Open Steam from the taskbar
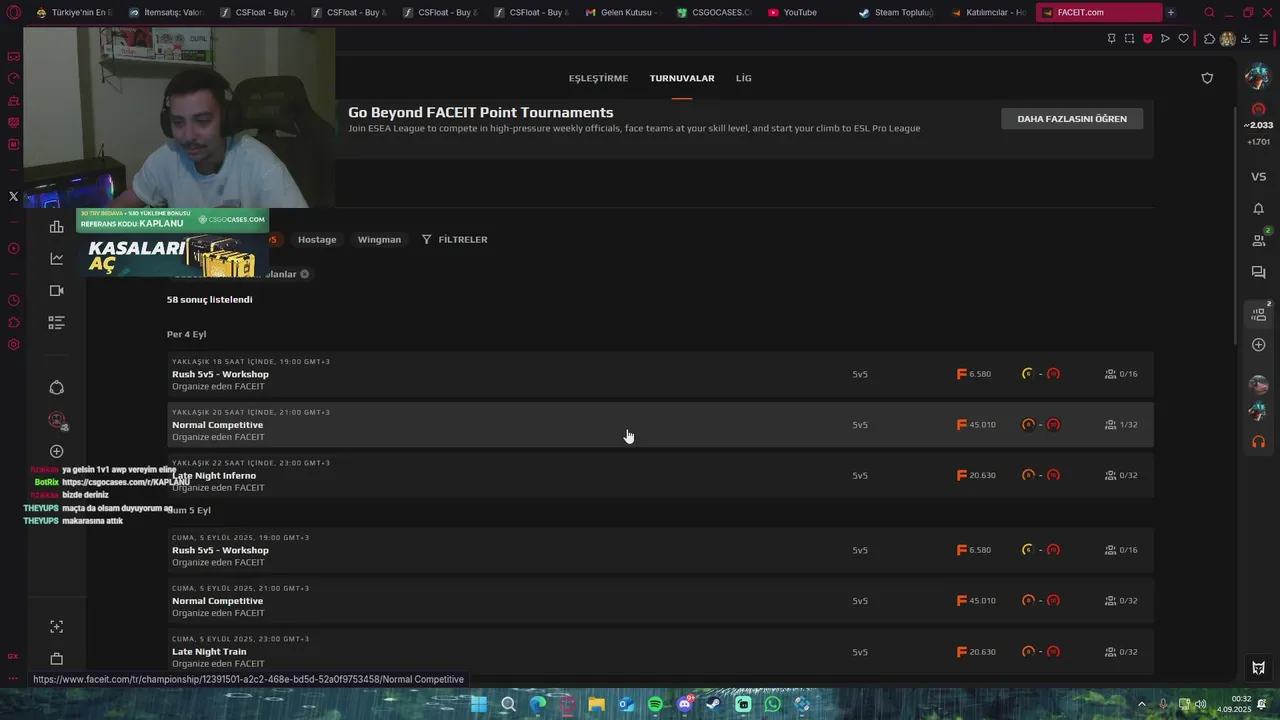 pyautogui.click(x=713, y=704)
